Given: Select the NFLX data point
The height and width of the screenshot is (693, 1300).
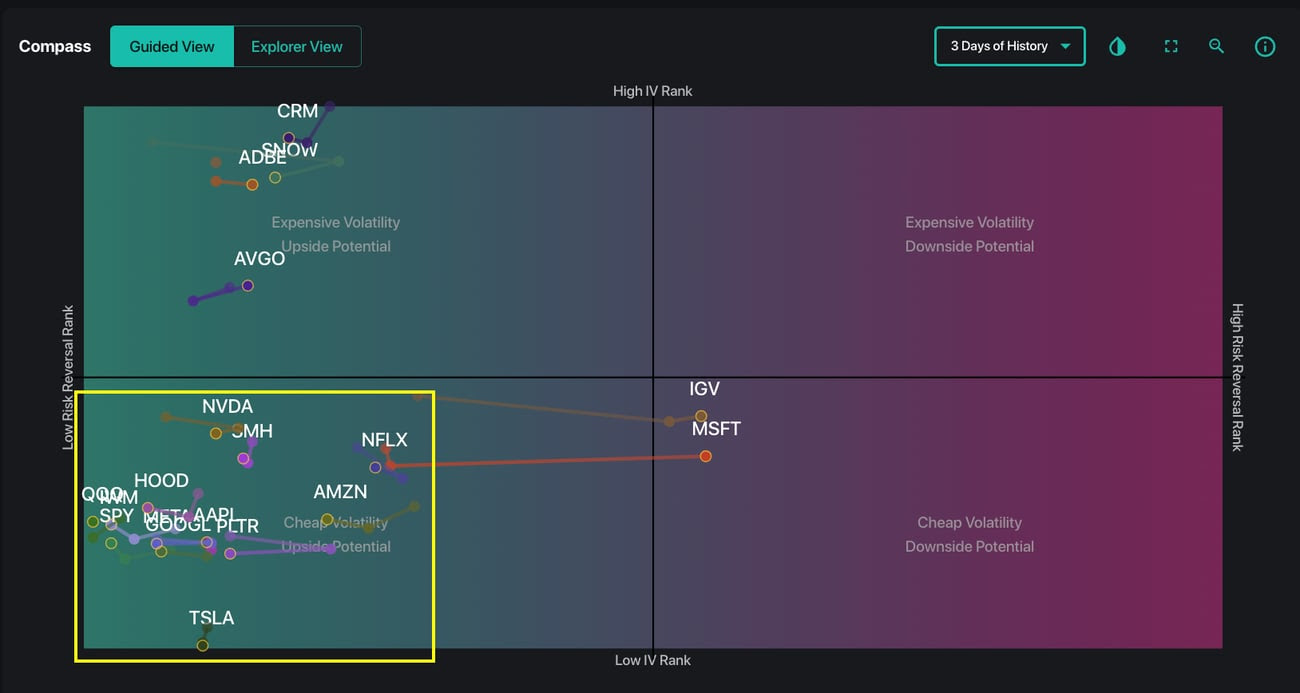Looking at the screenshot, I should tap(375, 467).
